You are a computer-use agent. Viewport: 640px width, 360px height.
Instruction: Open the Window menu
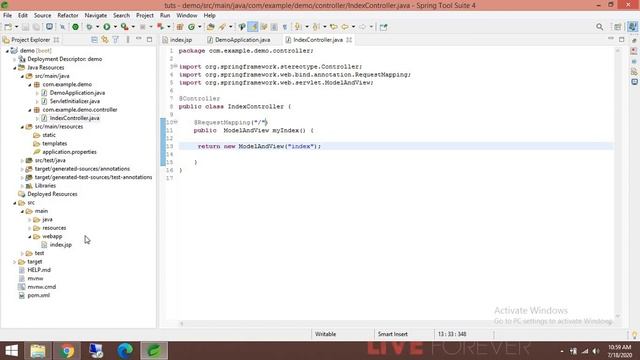point(187,15)
